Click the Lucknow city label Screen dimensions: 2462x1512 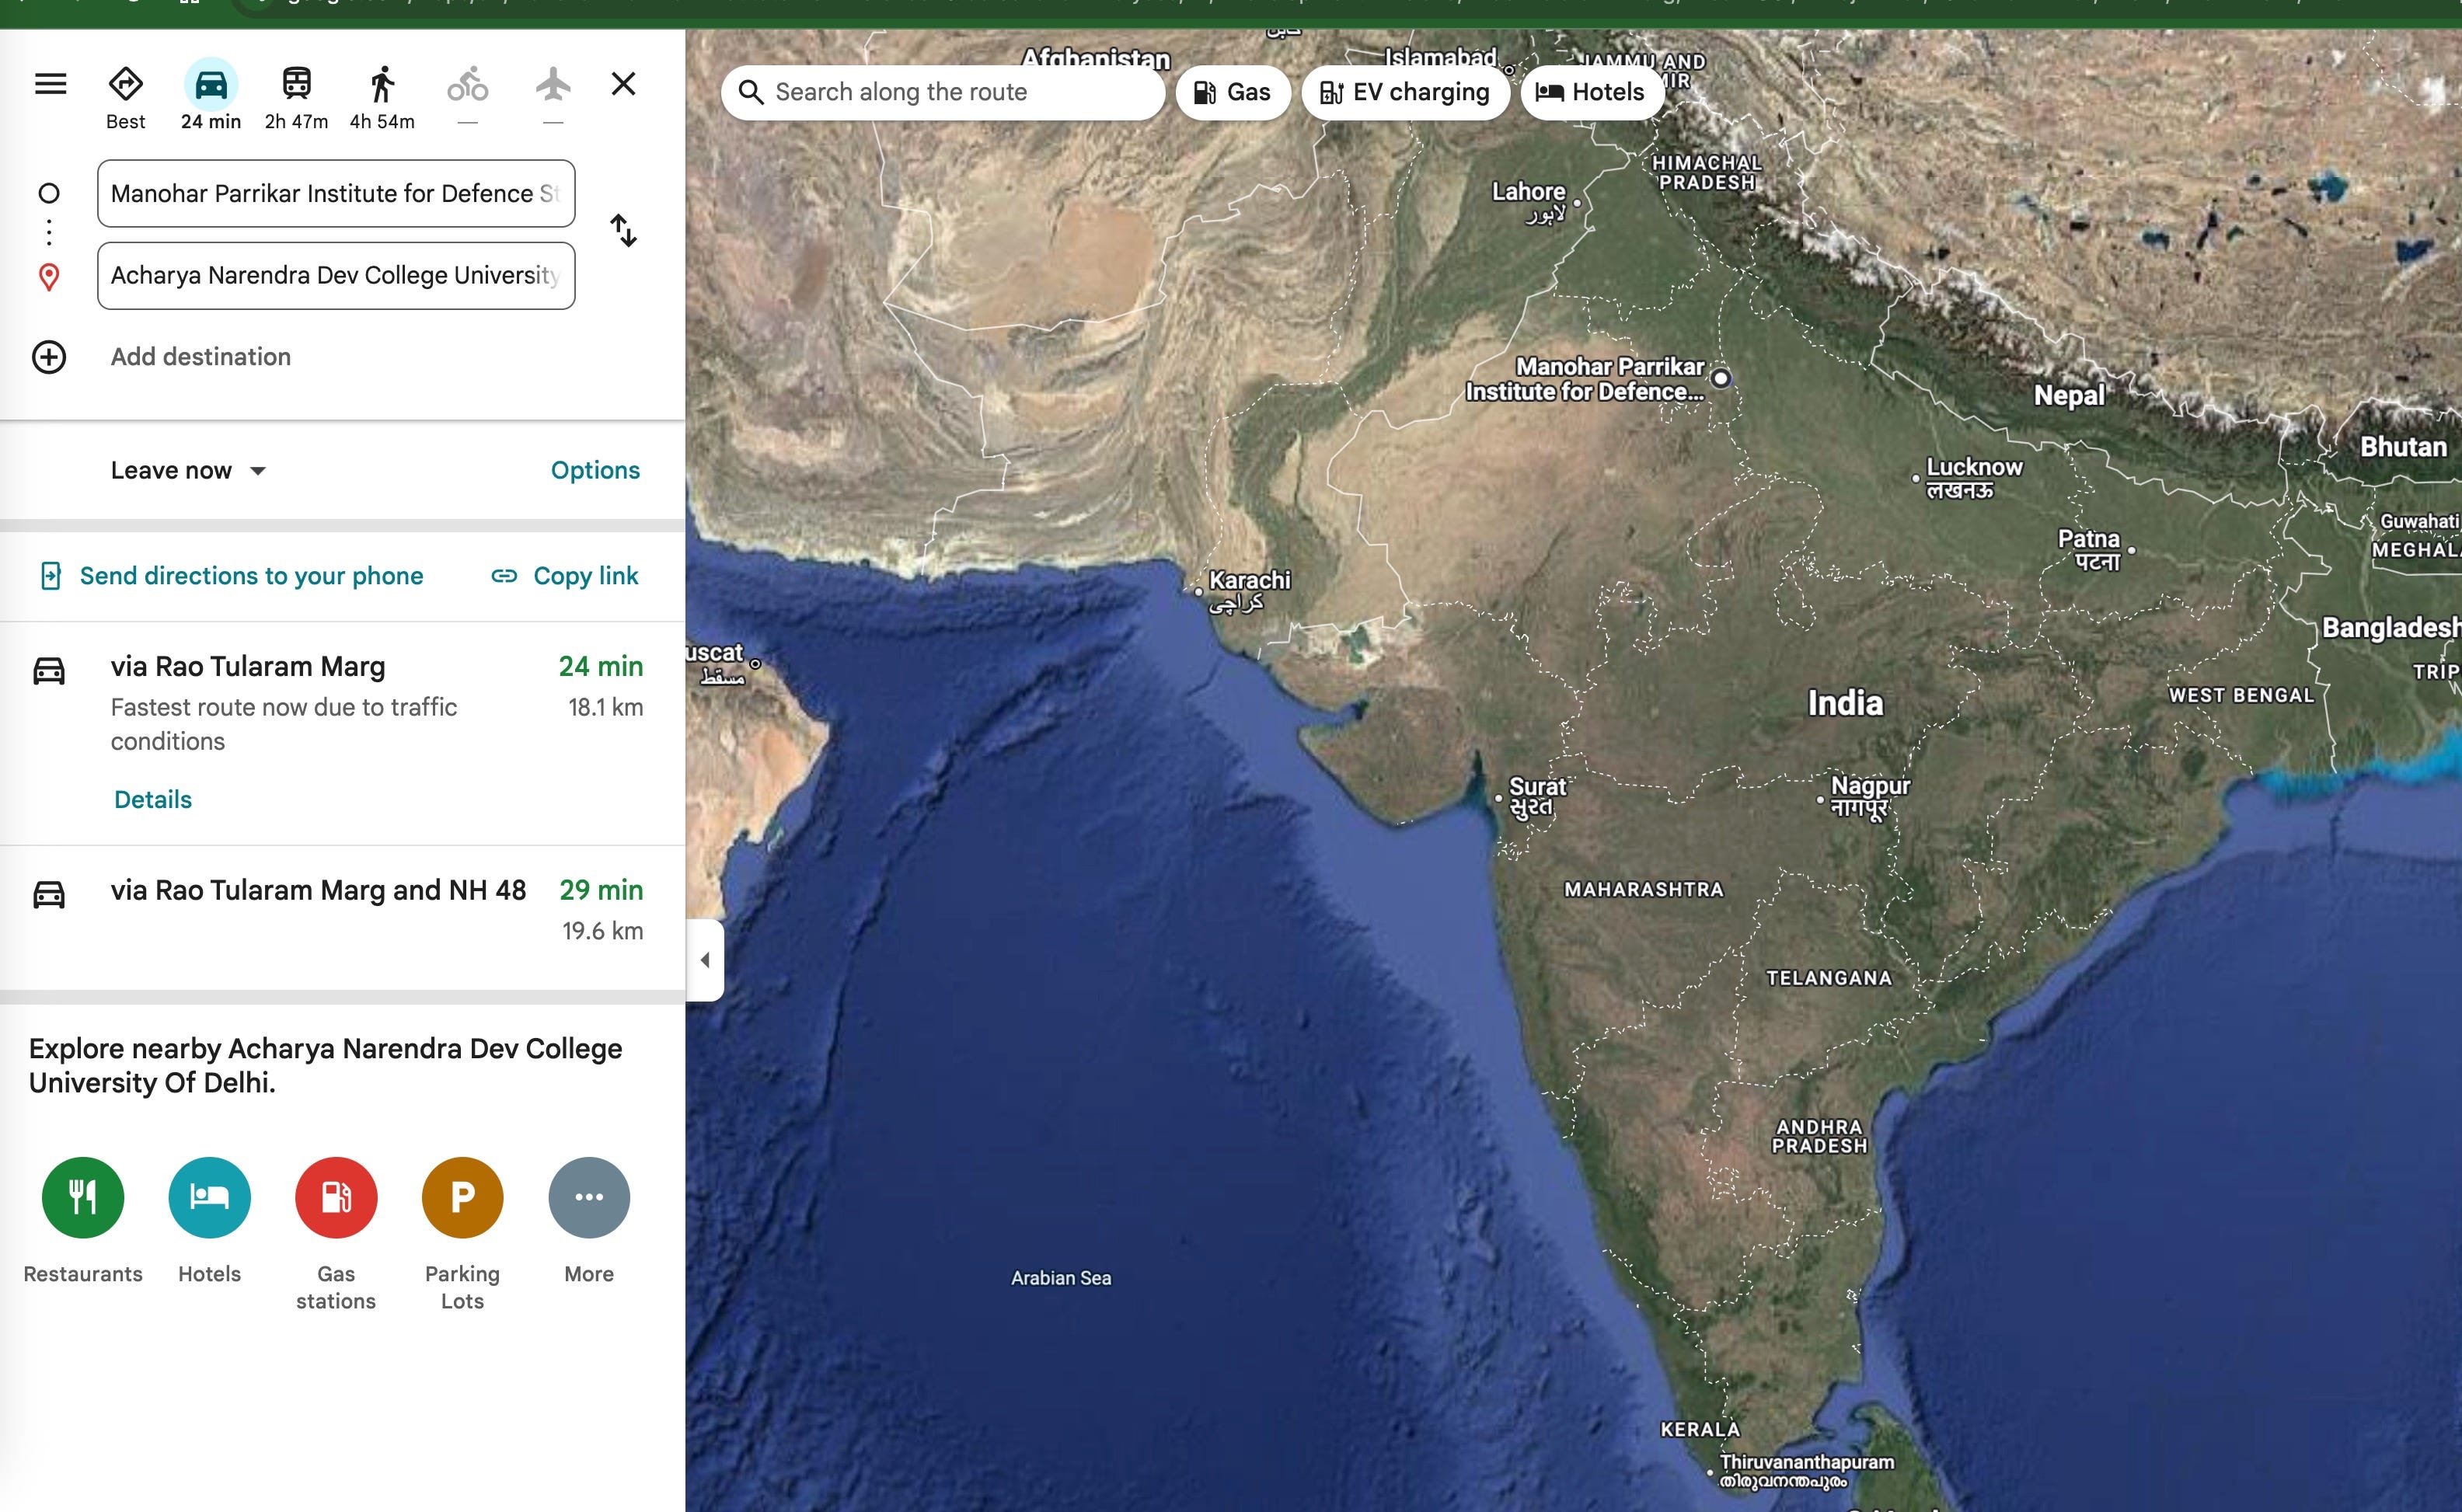pyautogui.click(x=1974, y=478)
